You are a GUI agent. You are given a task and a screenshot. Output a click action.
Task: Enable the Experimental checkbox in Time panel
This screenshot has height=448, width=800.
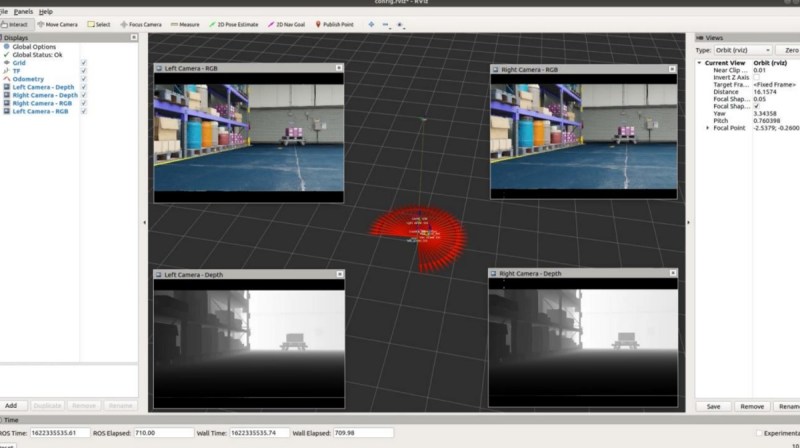759,433
